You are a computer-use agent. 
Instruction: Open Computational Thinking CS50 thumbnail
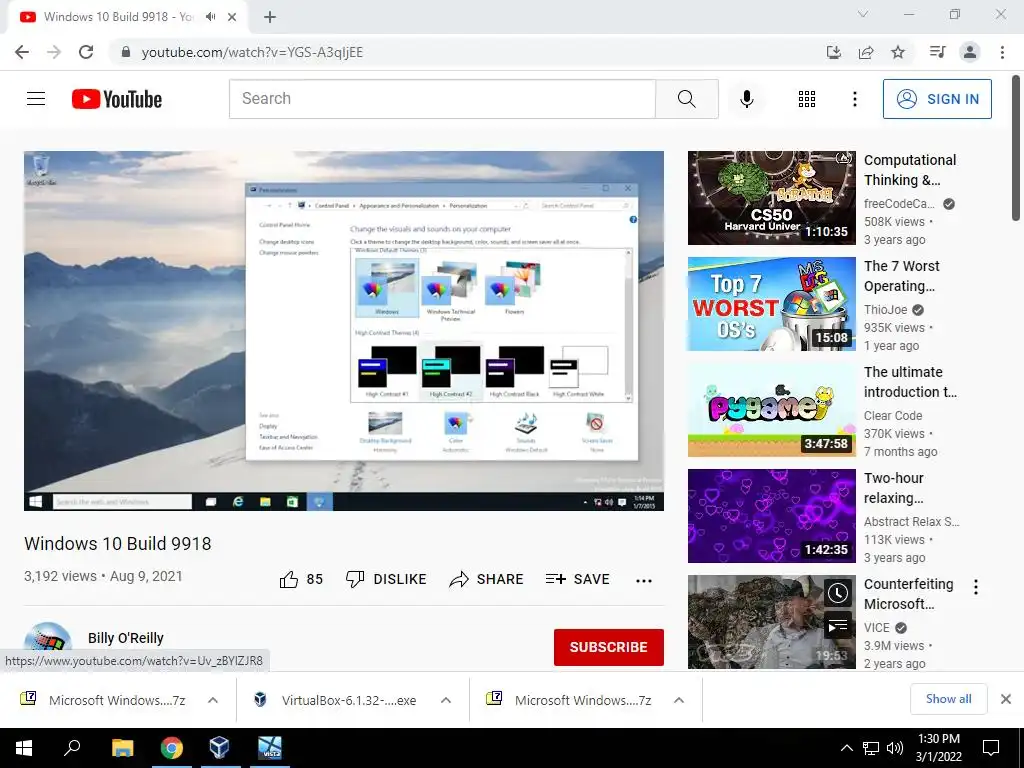coord(771,198)
